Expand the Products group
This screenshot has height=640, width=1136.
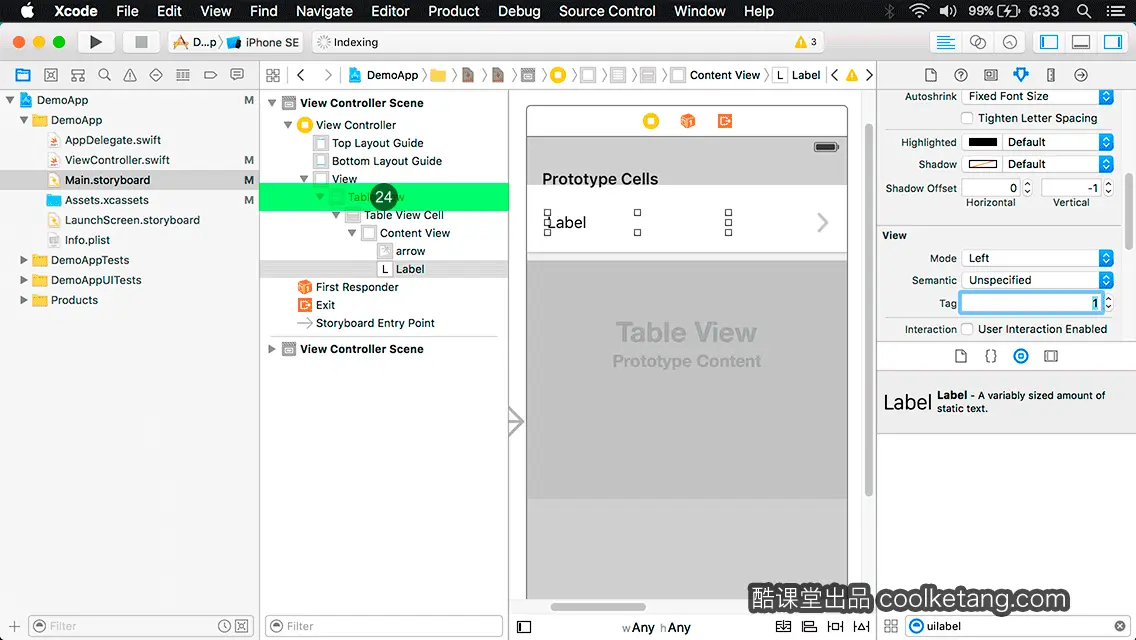tap(23, 299)
